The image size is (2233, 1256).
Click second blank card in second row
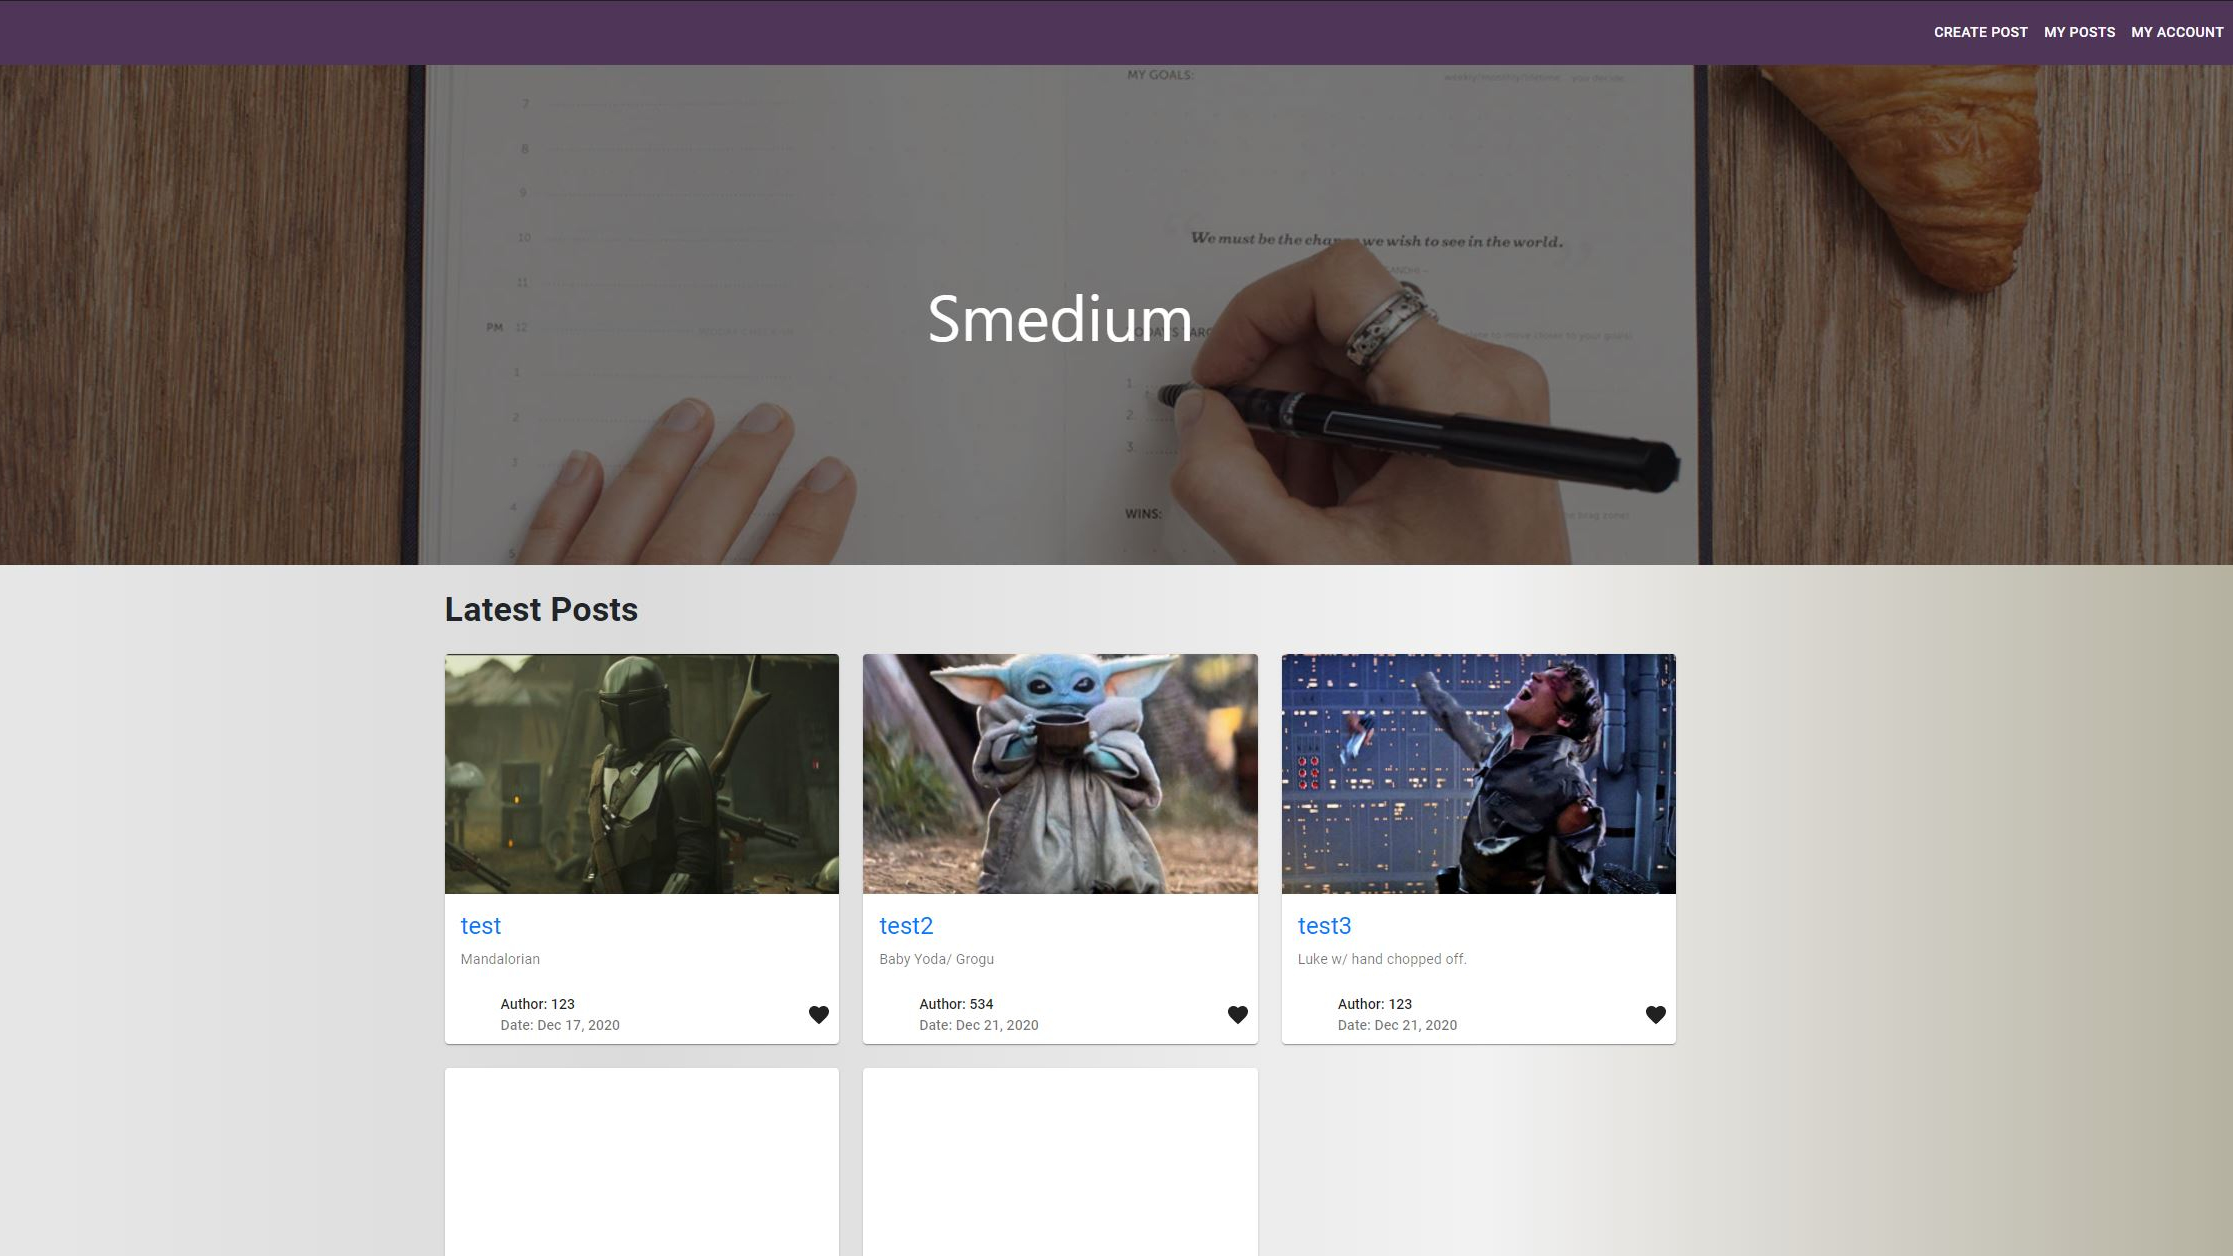(1060, 1160)
